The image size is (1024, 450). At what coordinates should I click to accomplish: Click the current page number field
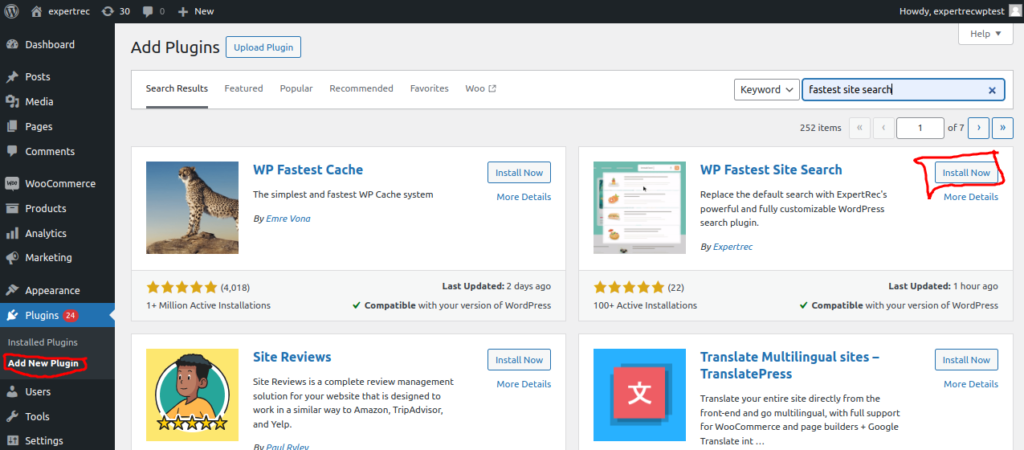click(920, 128)
